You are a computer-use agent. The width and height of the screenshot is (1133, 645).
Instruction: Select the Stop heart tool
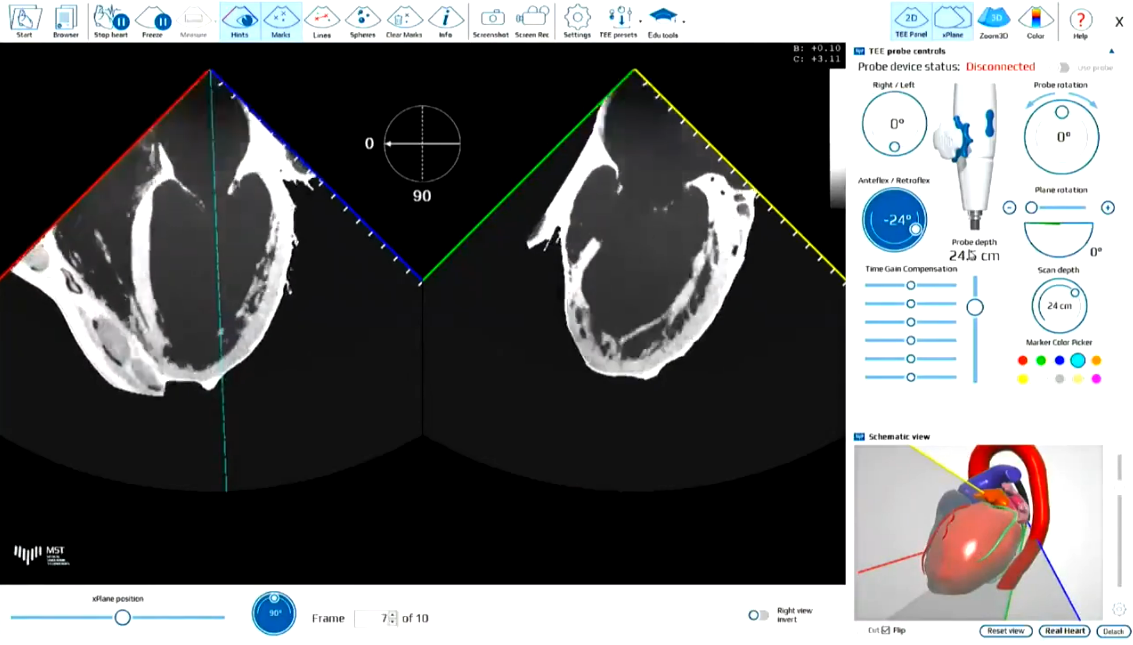(x=110, y=18)
